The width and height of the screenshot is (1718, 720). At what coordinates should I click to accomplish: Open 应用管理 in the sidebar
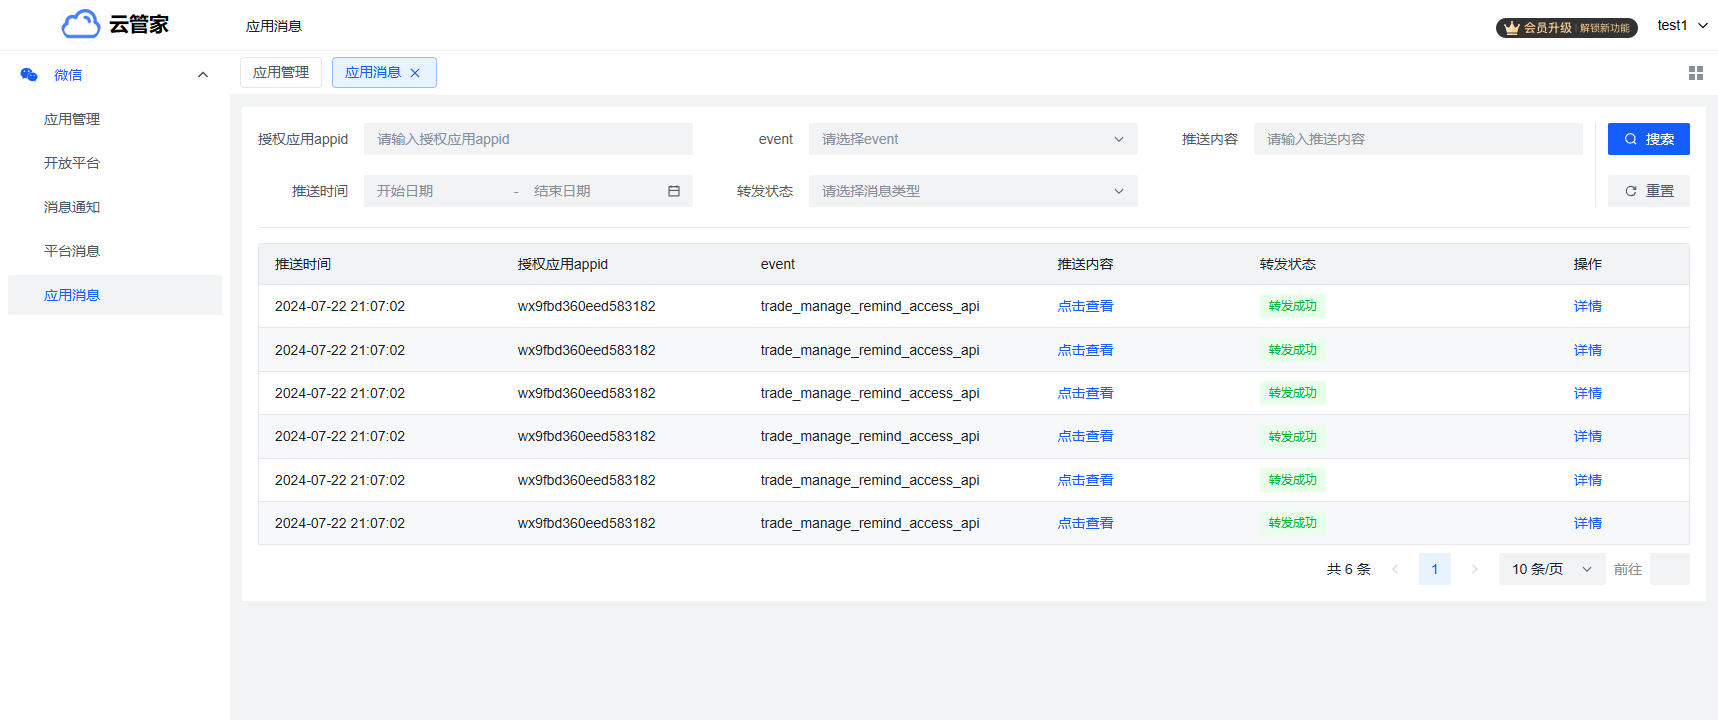(72, 119)
